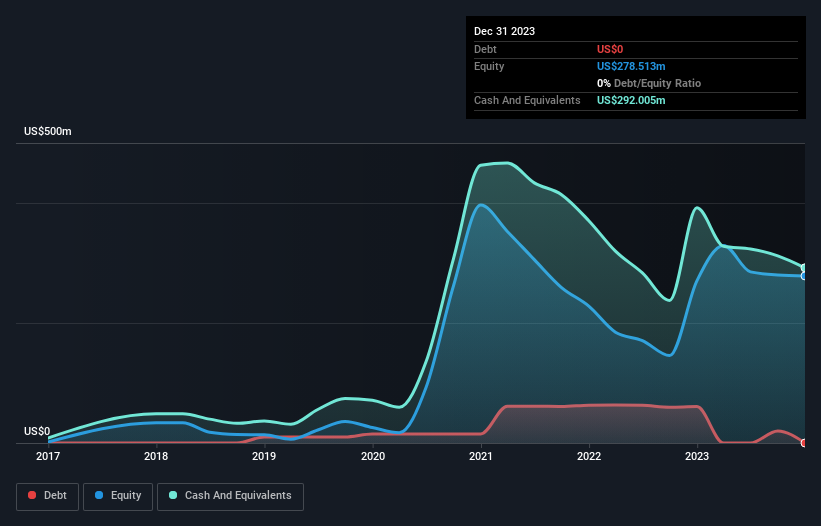Image resolution: width=821 pixels, height=526 pixels.
Task: Click the 2023 x-axis label
Action: [x=697, y=456]
